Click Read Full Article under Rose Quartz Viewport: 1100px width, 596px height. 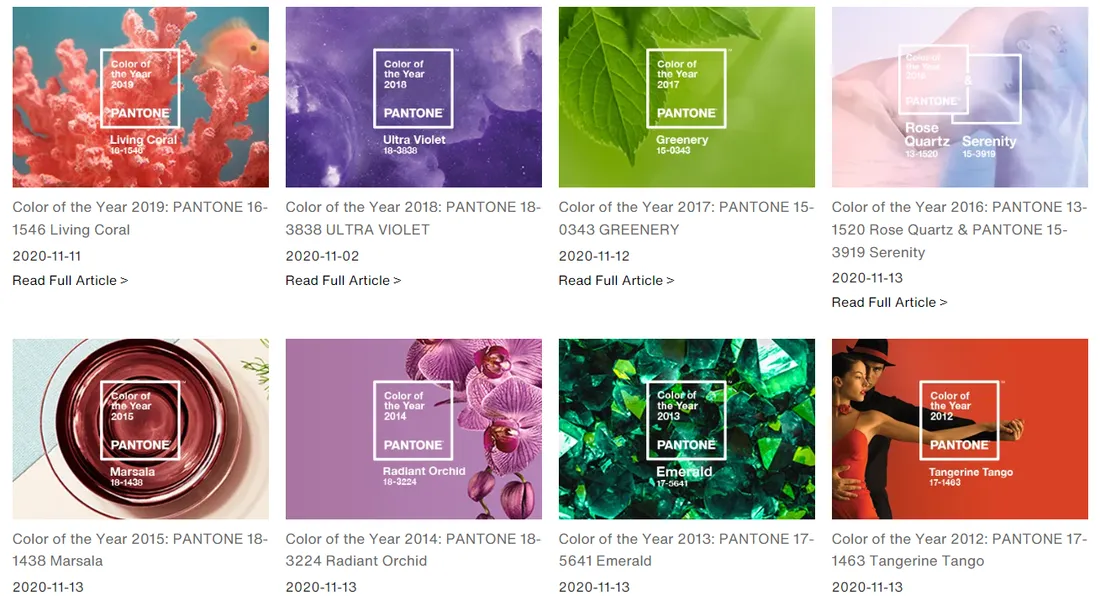(890, 302)
